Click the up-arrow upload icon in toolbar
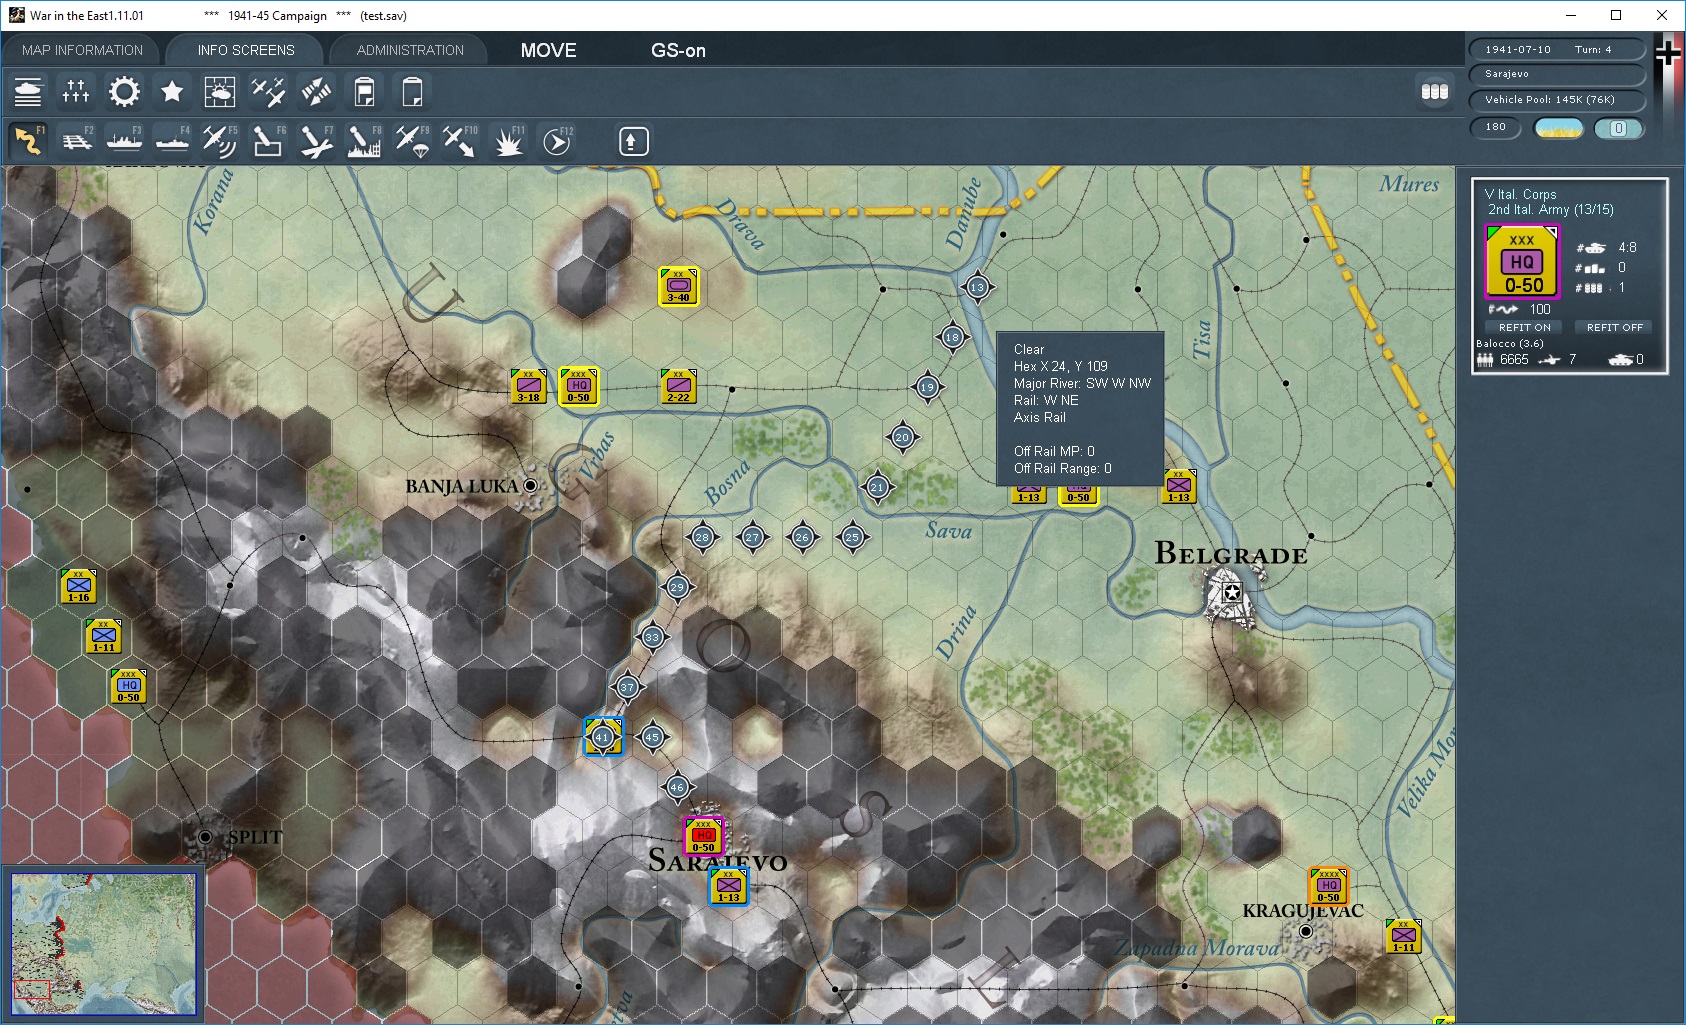The width and height of the screenshot is (1686, 1025). [x=632, y=142]
